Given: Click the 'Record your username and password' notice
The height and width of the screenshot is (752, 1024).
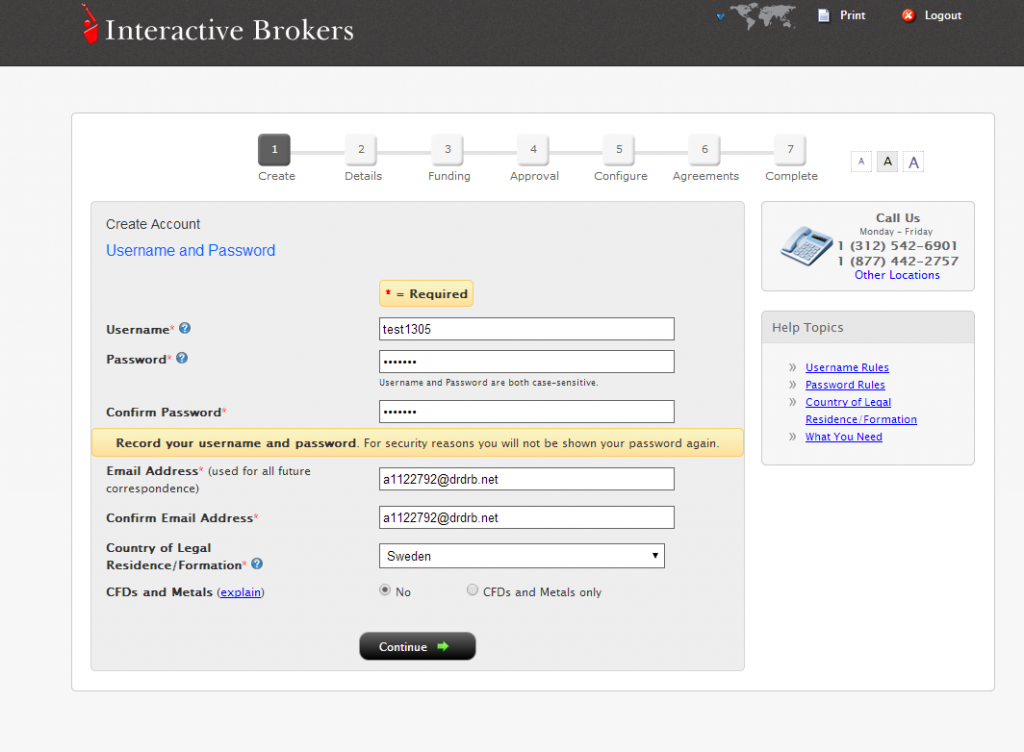Looking at the screenshot, I should (417, 443).
